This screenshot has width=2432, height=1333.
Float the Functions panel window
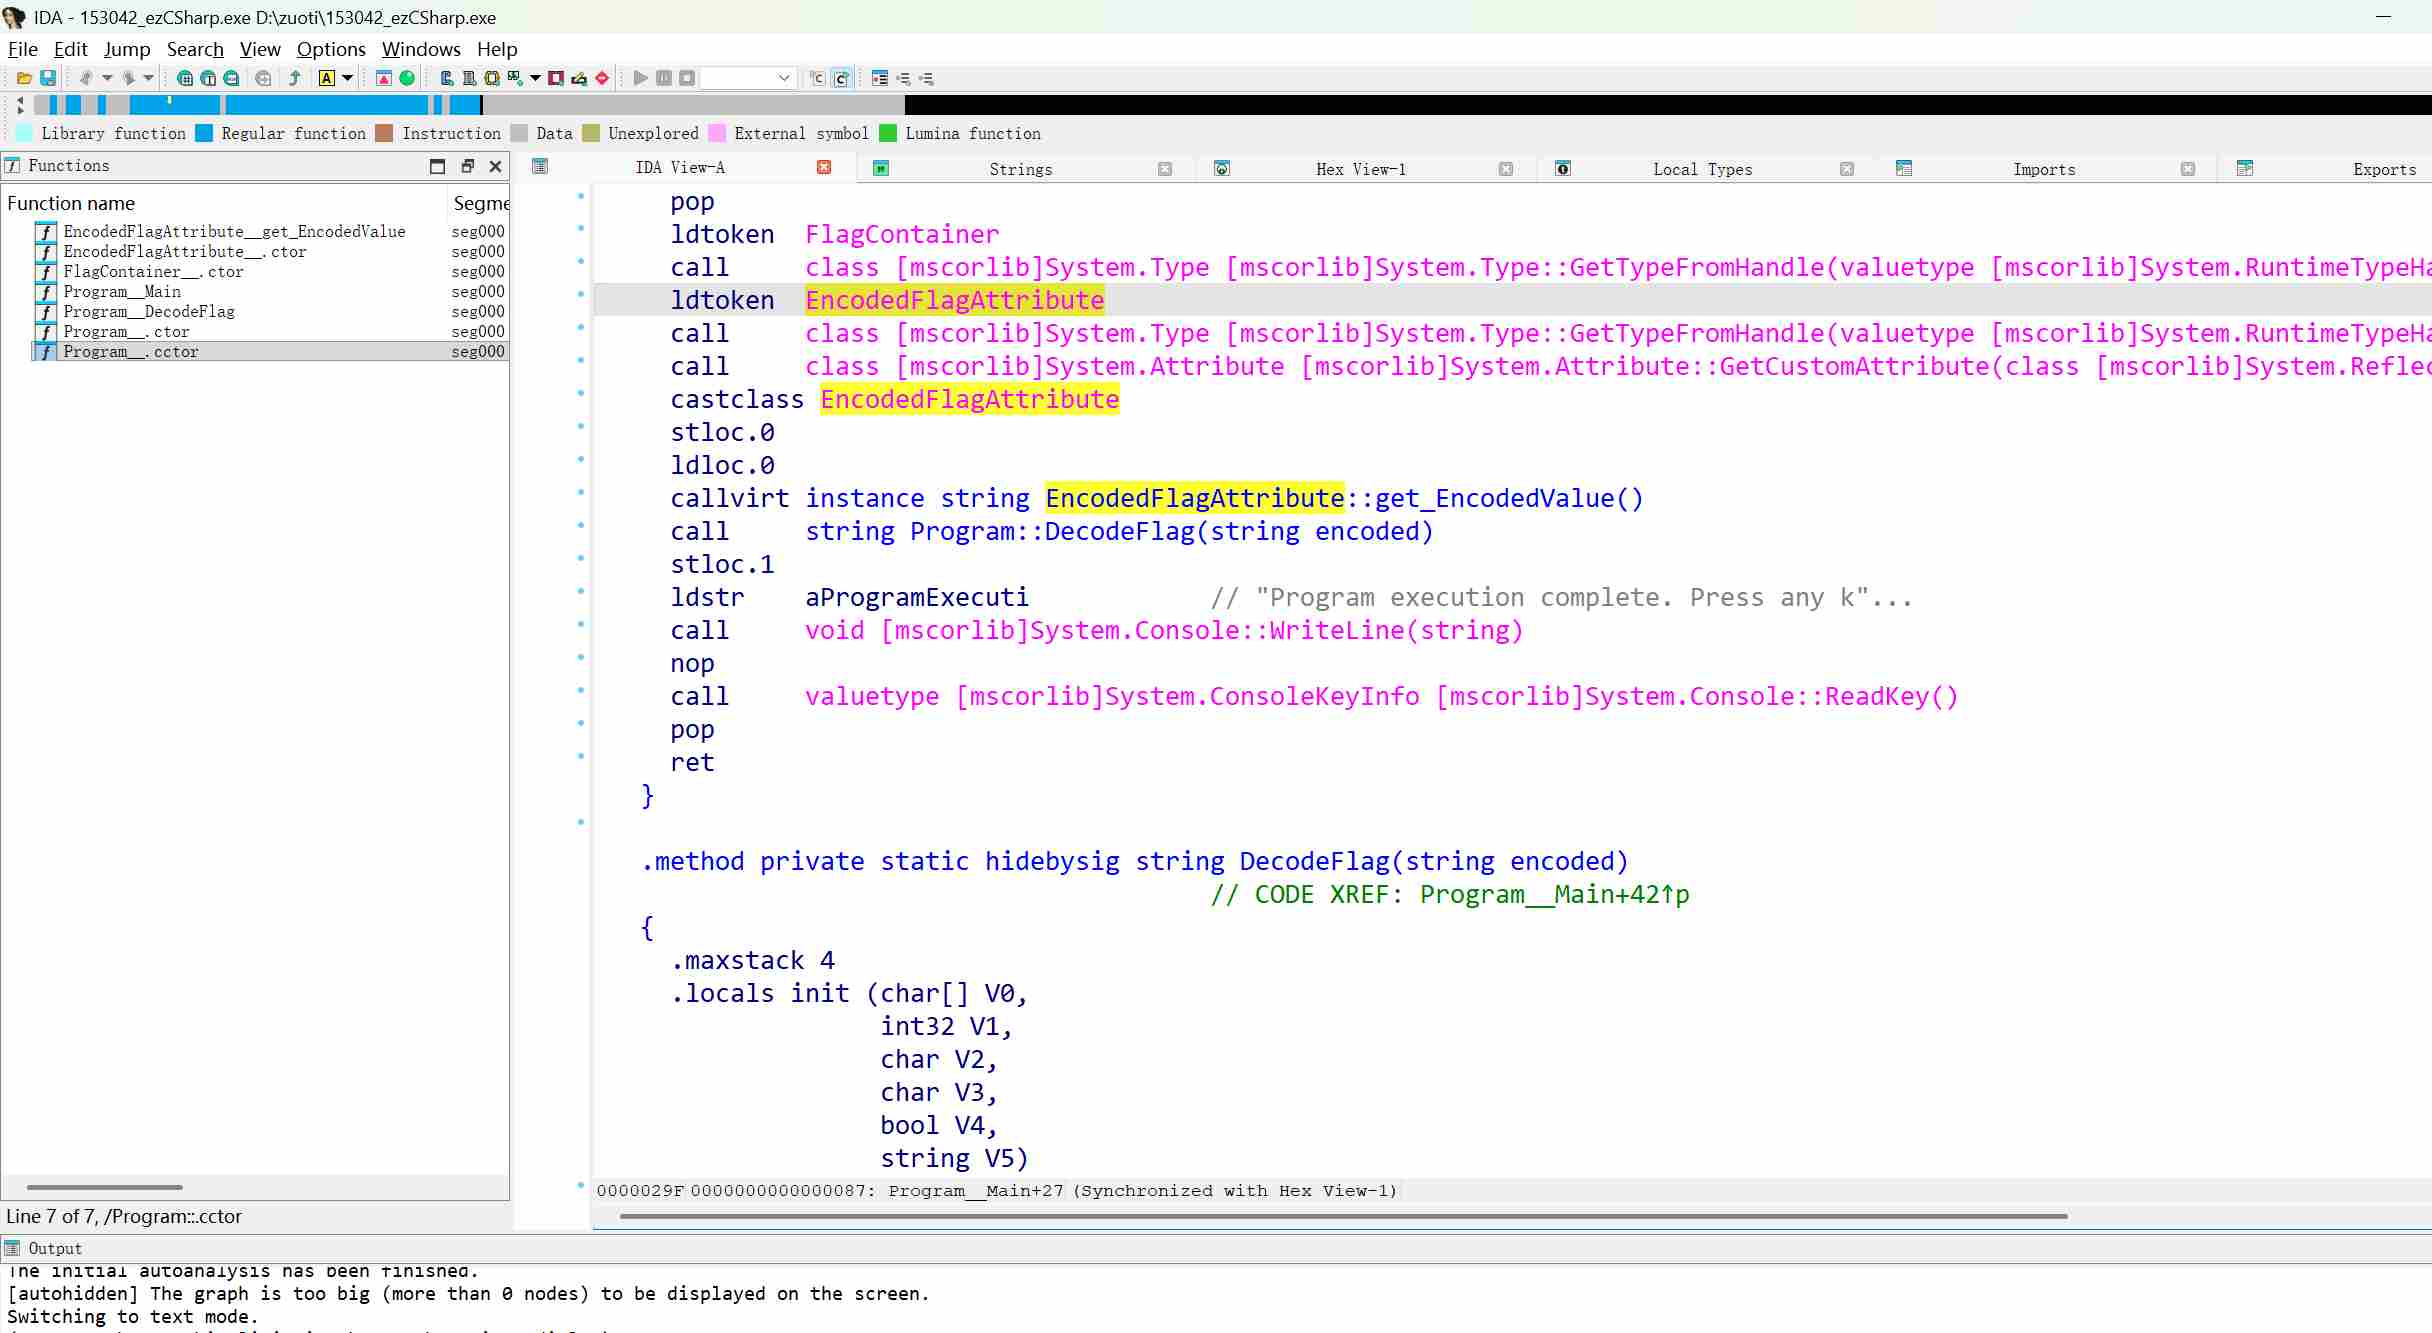click(x=467, y=166)
